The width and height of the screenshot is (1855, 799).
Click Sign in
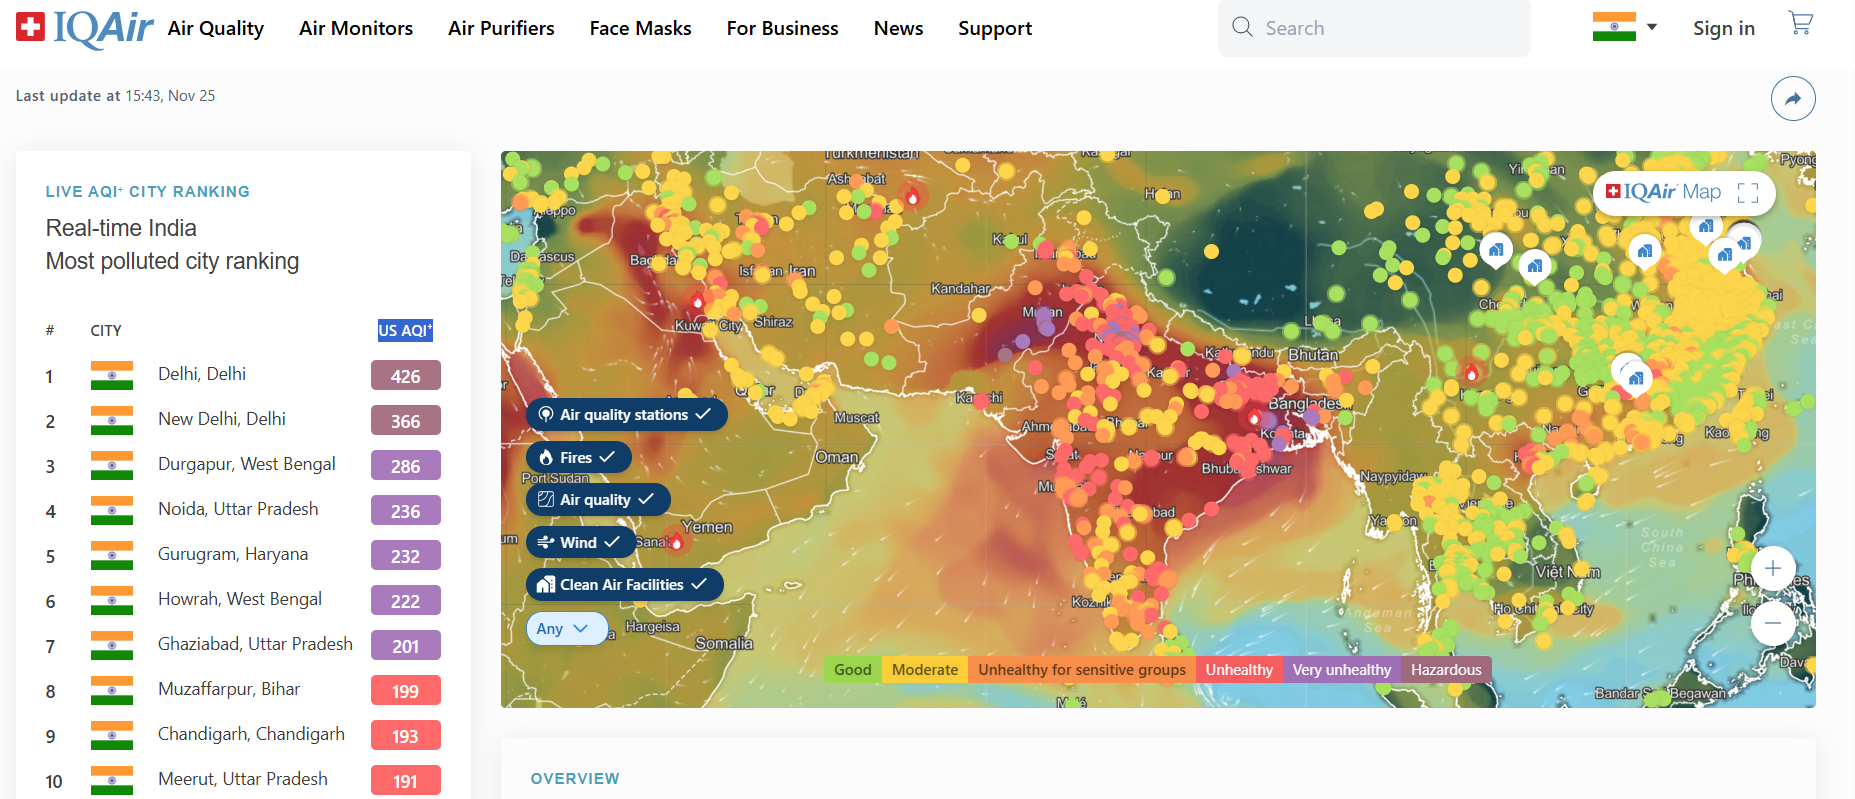(x=1723, y=28)
